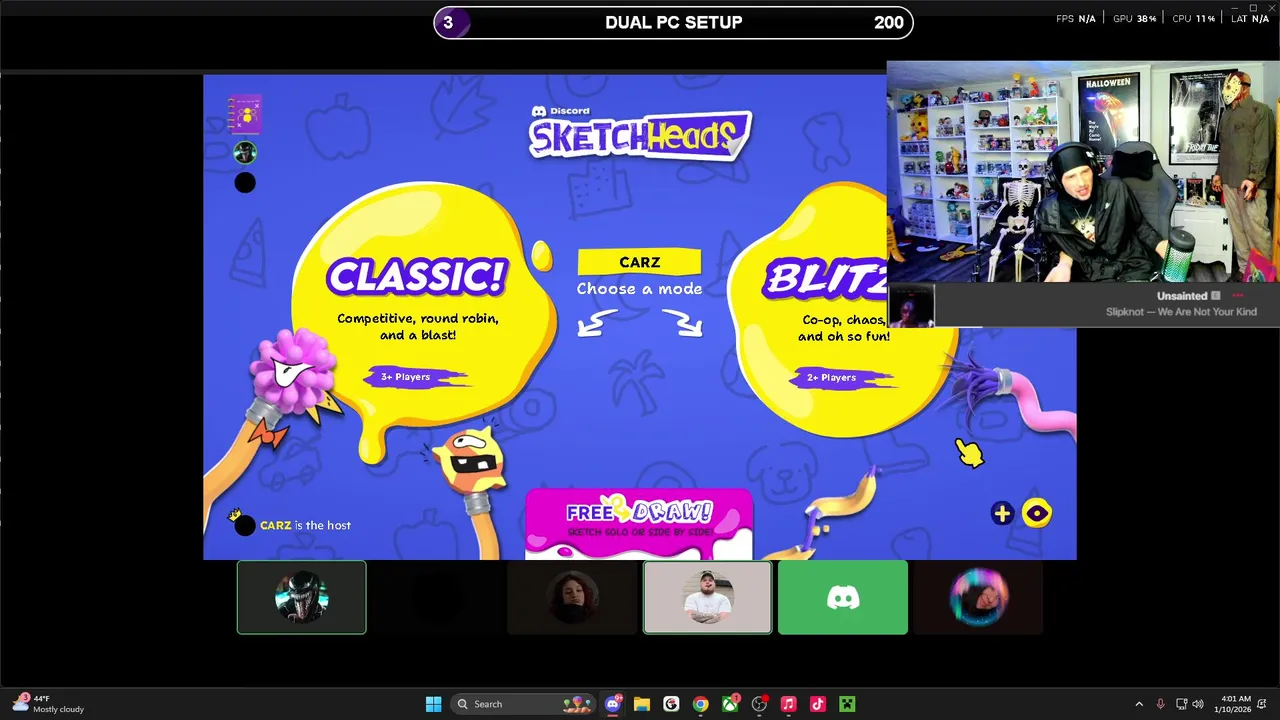The width and height of the screenshot is (1280, 720).
Task: Open Google Chrome from the taskbar
Action: coord(700,704)
